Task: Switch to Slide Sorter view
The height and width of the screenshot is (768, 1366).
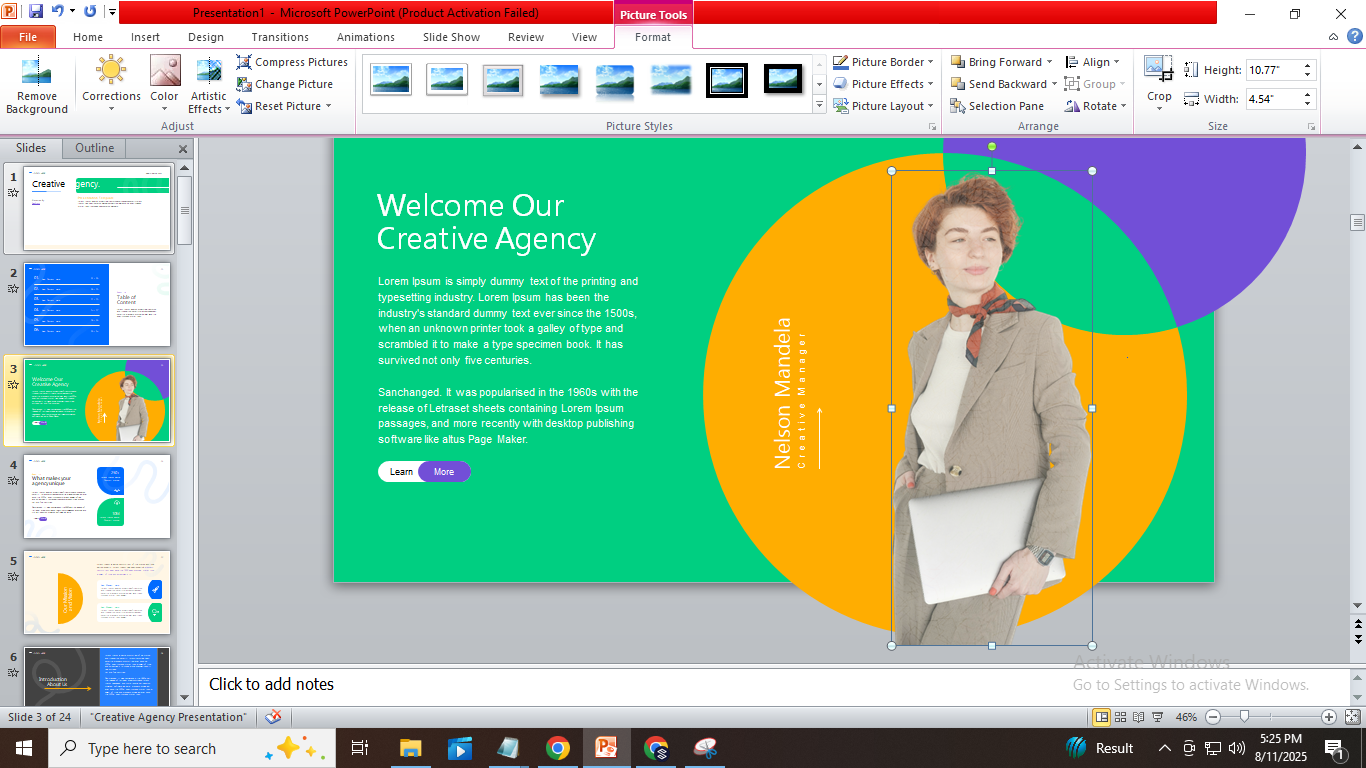Action: (x=1120, y=717)
